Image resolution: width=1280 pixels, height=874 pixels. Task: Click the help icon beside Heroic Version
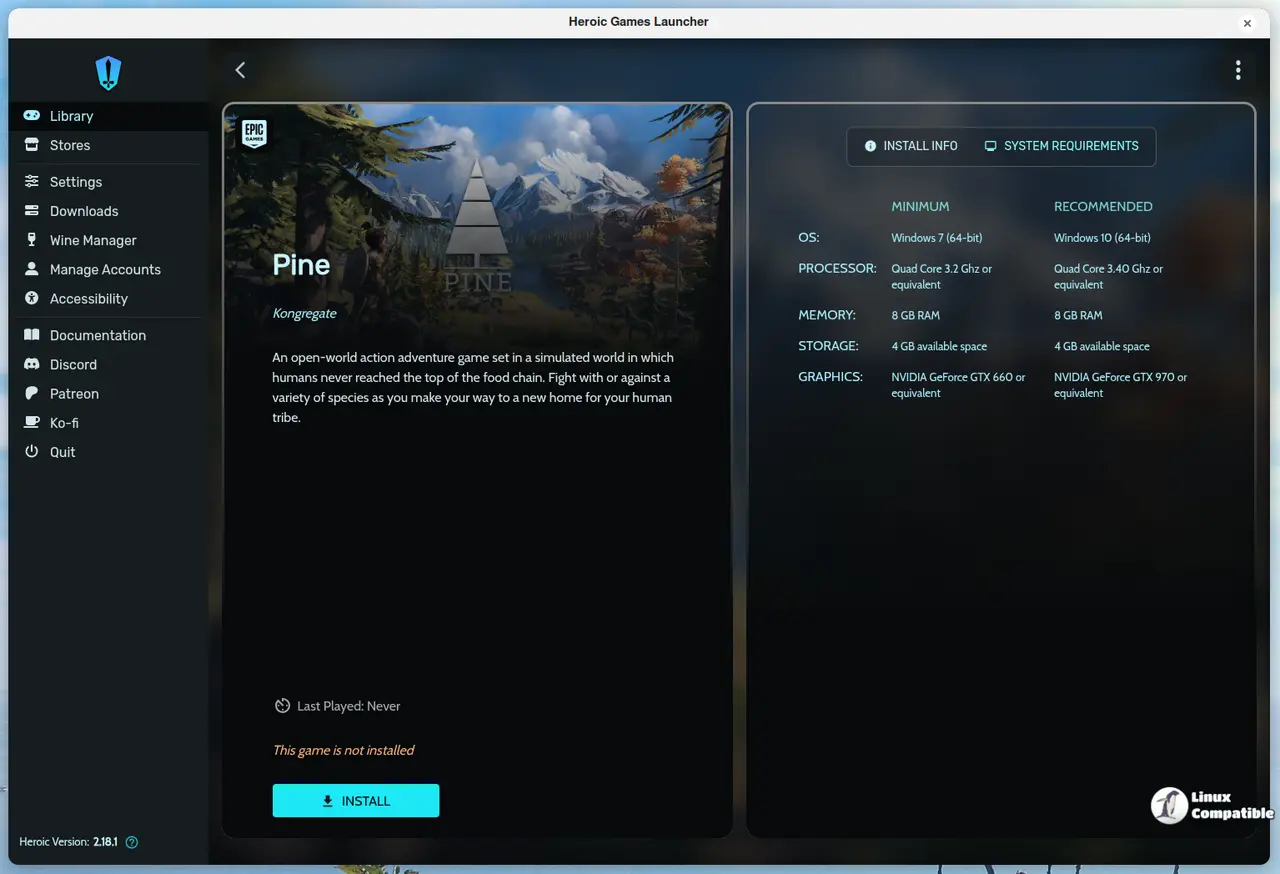pyautogui.click(x=132, y=842)
